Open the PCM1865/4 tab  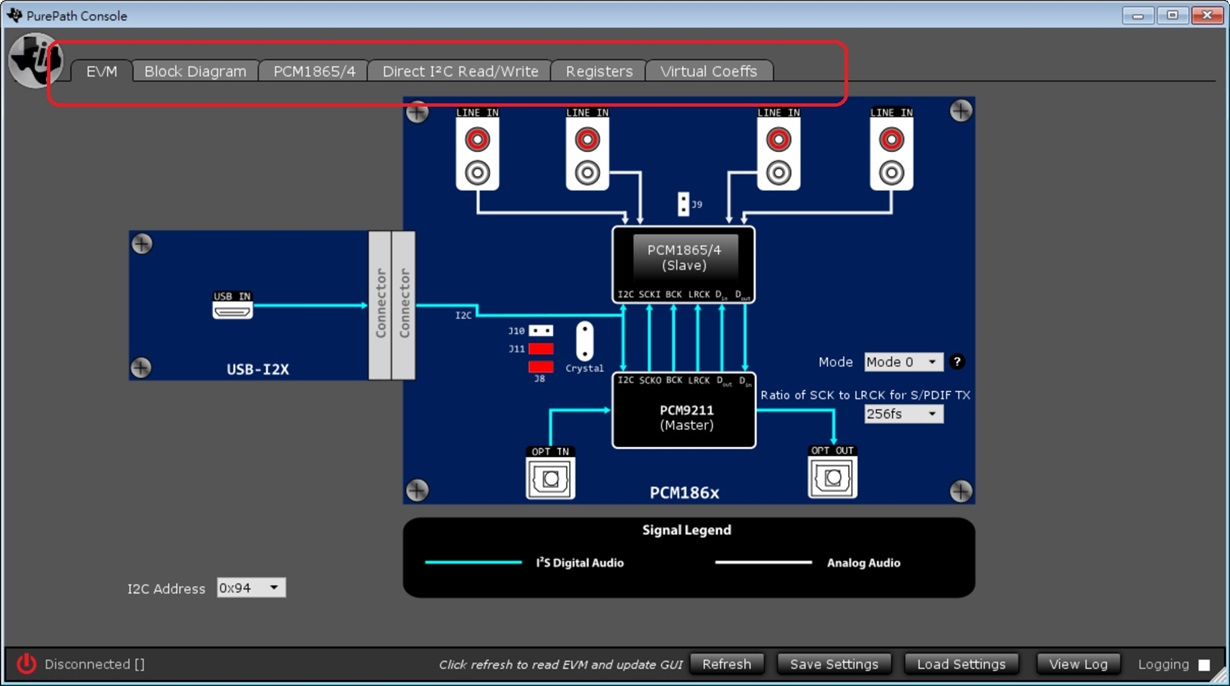pos(314,71)
